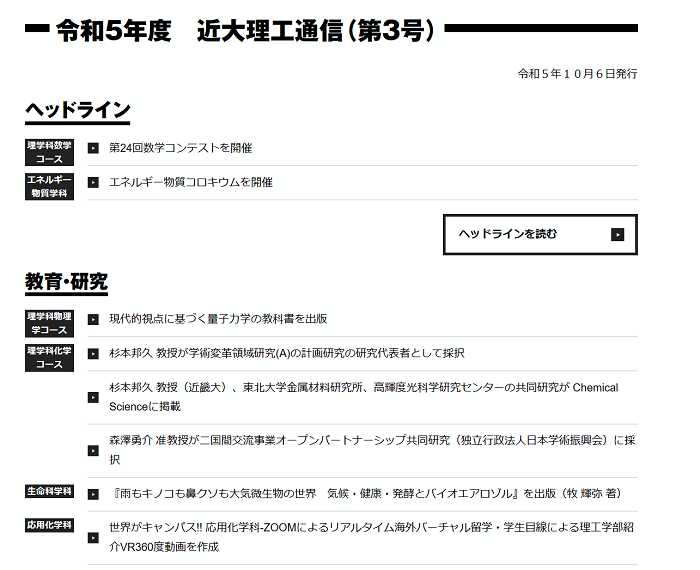Click arrow icon beside 現代的視点に基づく量子力学の教科書

coord(93,320)
